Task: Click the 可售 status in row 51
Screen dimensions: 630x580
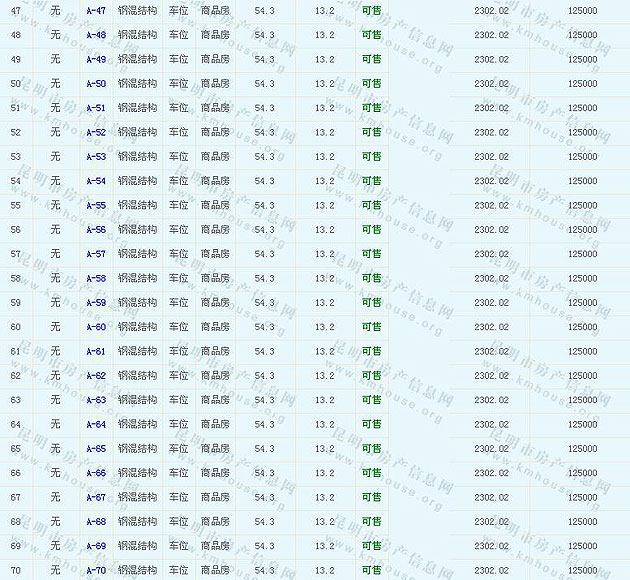Action: pos(371,108)
